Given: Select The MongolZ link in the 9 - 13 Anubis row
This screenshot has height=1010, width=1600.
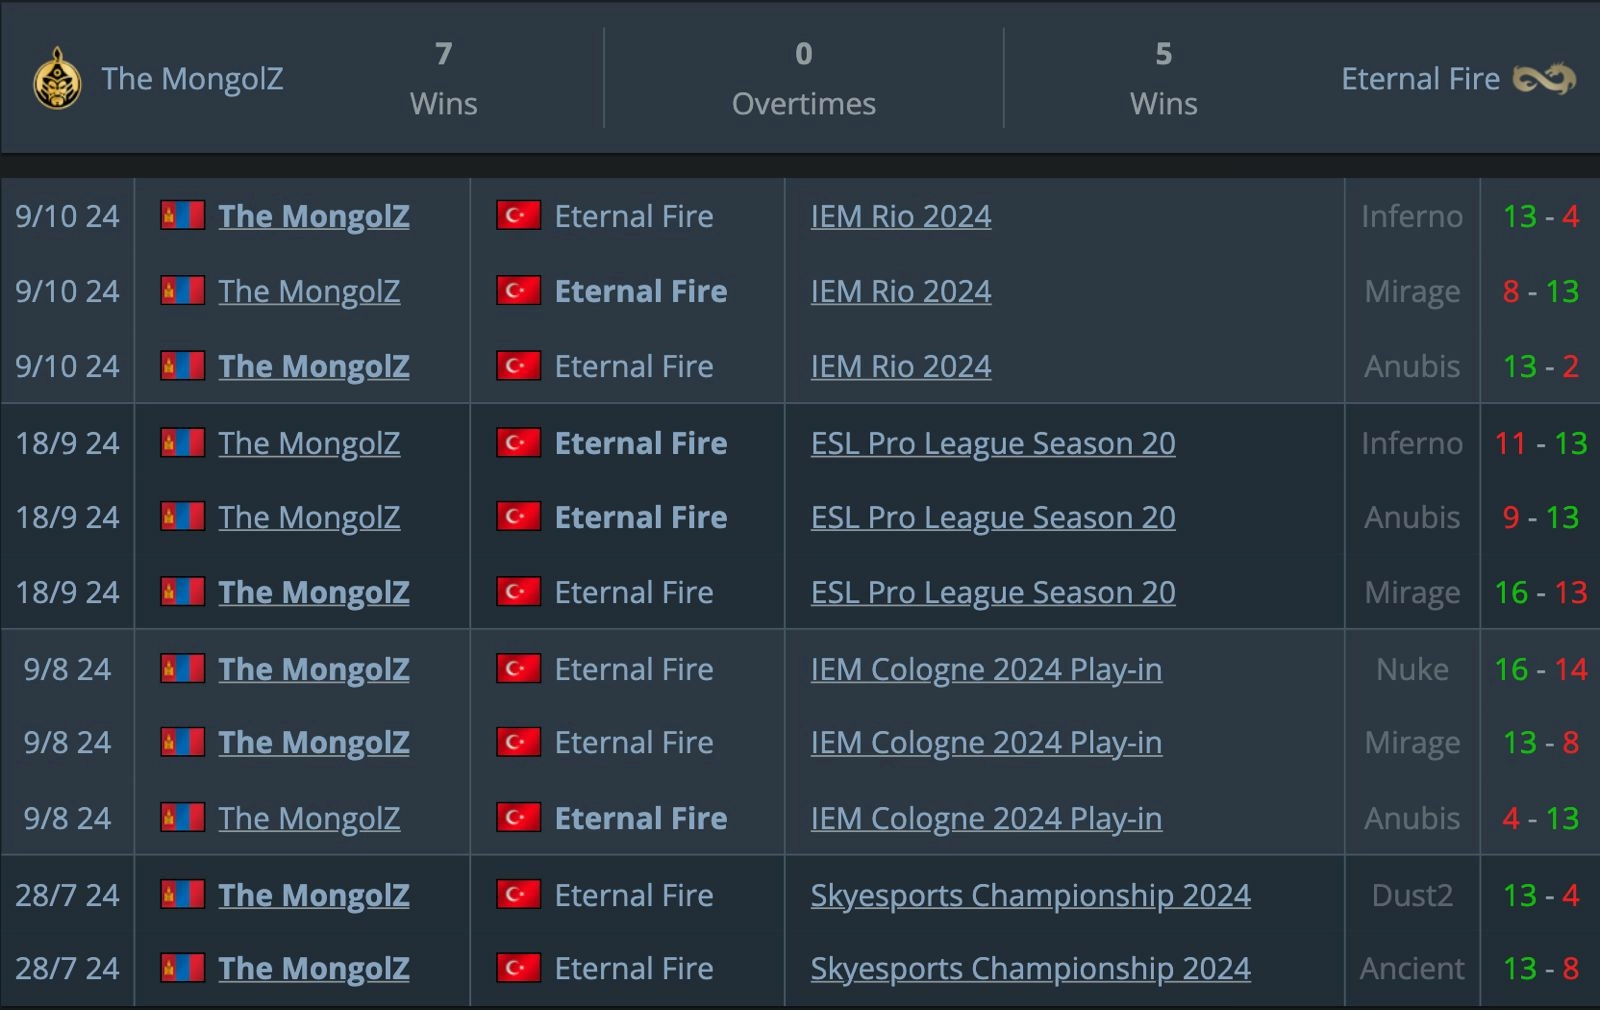Looking at the screenshot, I should click(309, 517).
